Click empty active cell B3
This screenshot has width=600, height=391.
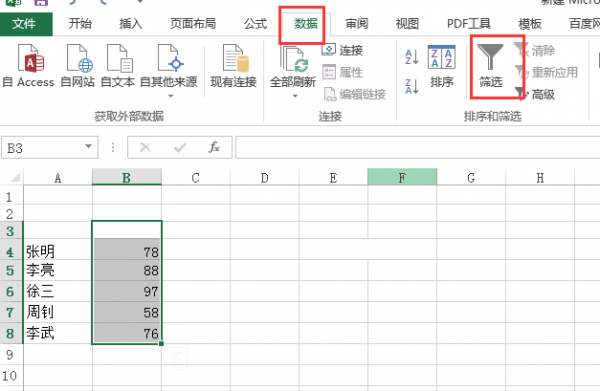[x=127, y=230]
